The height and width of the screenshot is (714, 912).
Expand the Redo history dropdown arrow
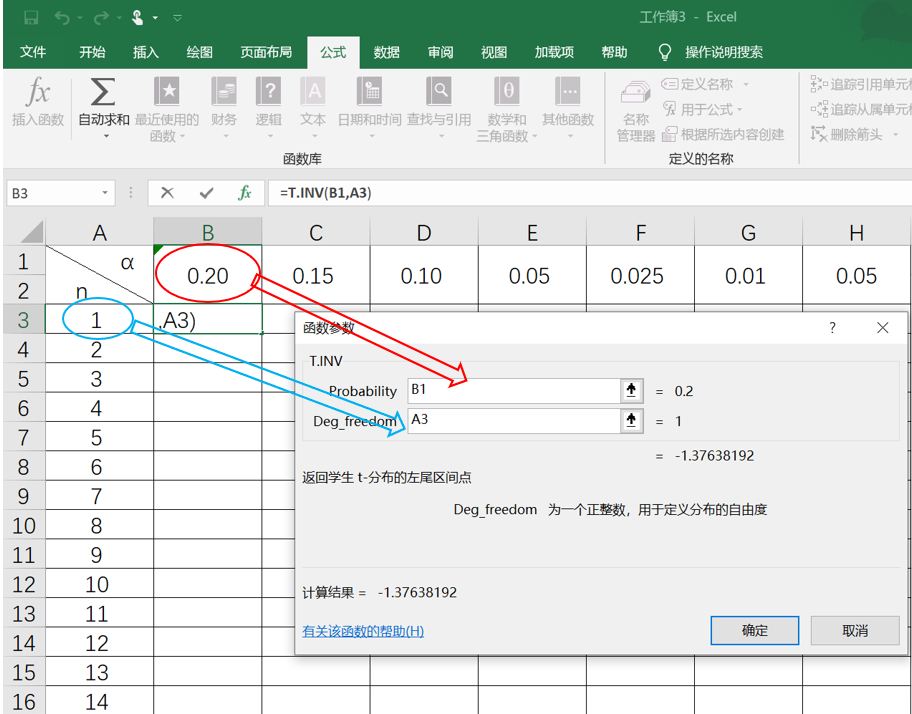(118, 18)
